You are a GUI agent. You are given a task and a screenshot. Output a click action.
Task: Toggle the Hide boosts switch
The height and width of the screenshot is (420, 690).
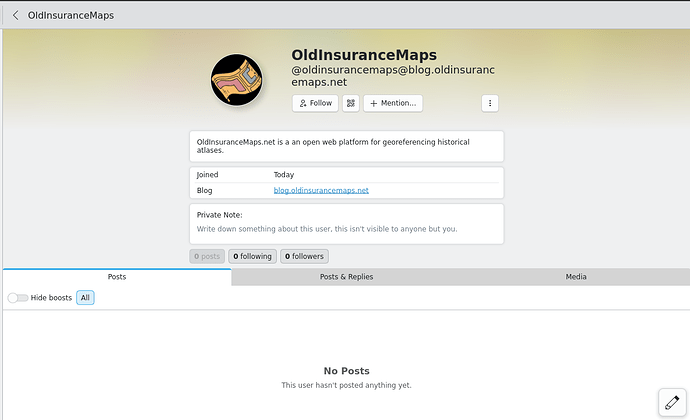coord(18,298)
